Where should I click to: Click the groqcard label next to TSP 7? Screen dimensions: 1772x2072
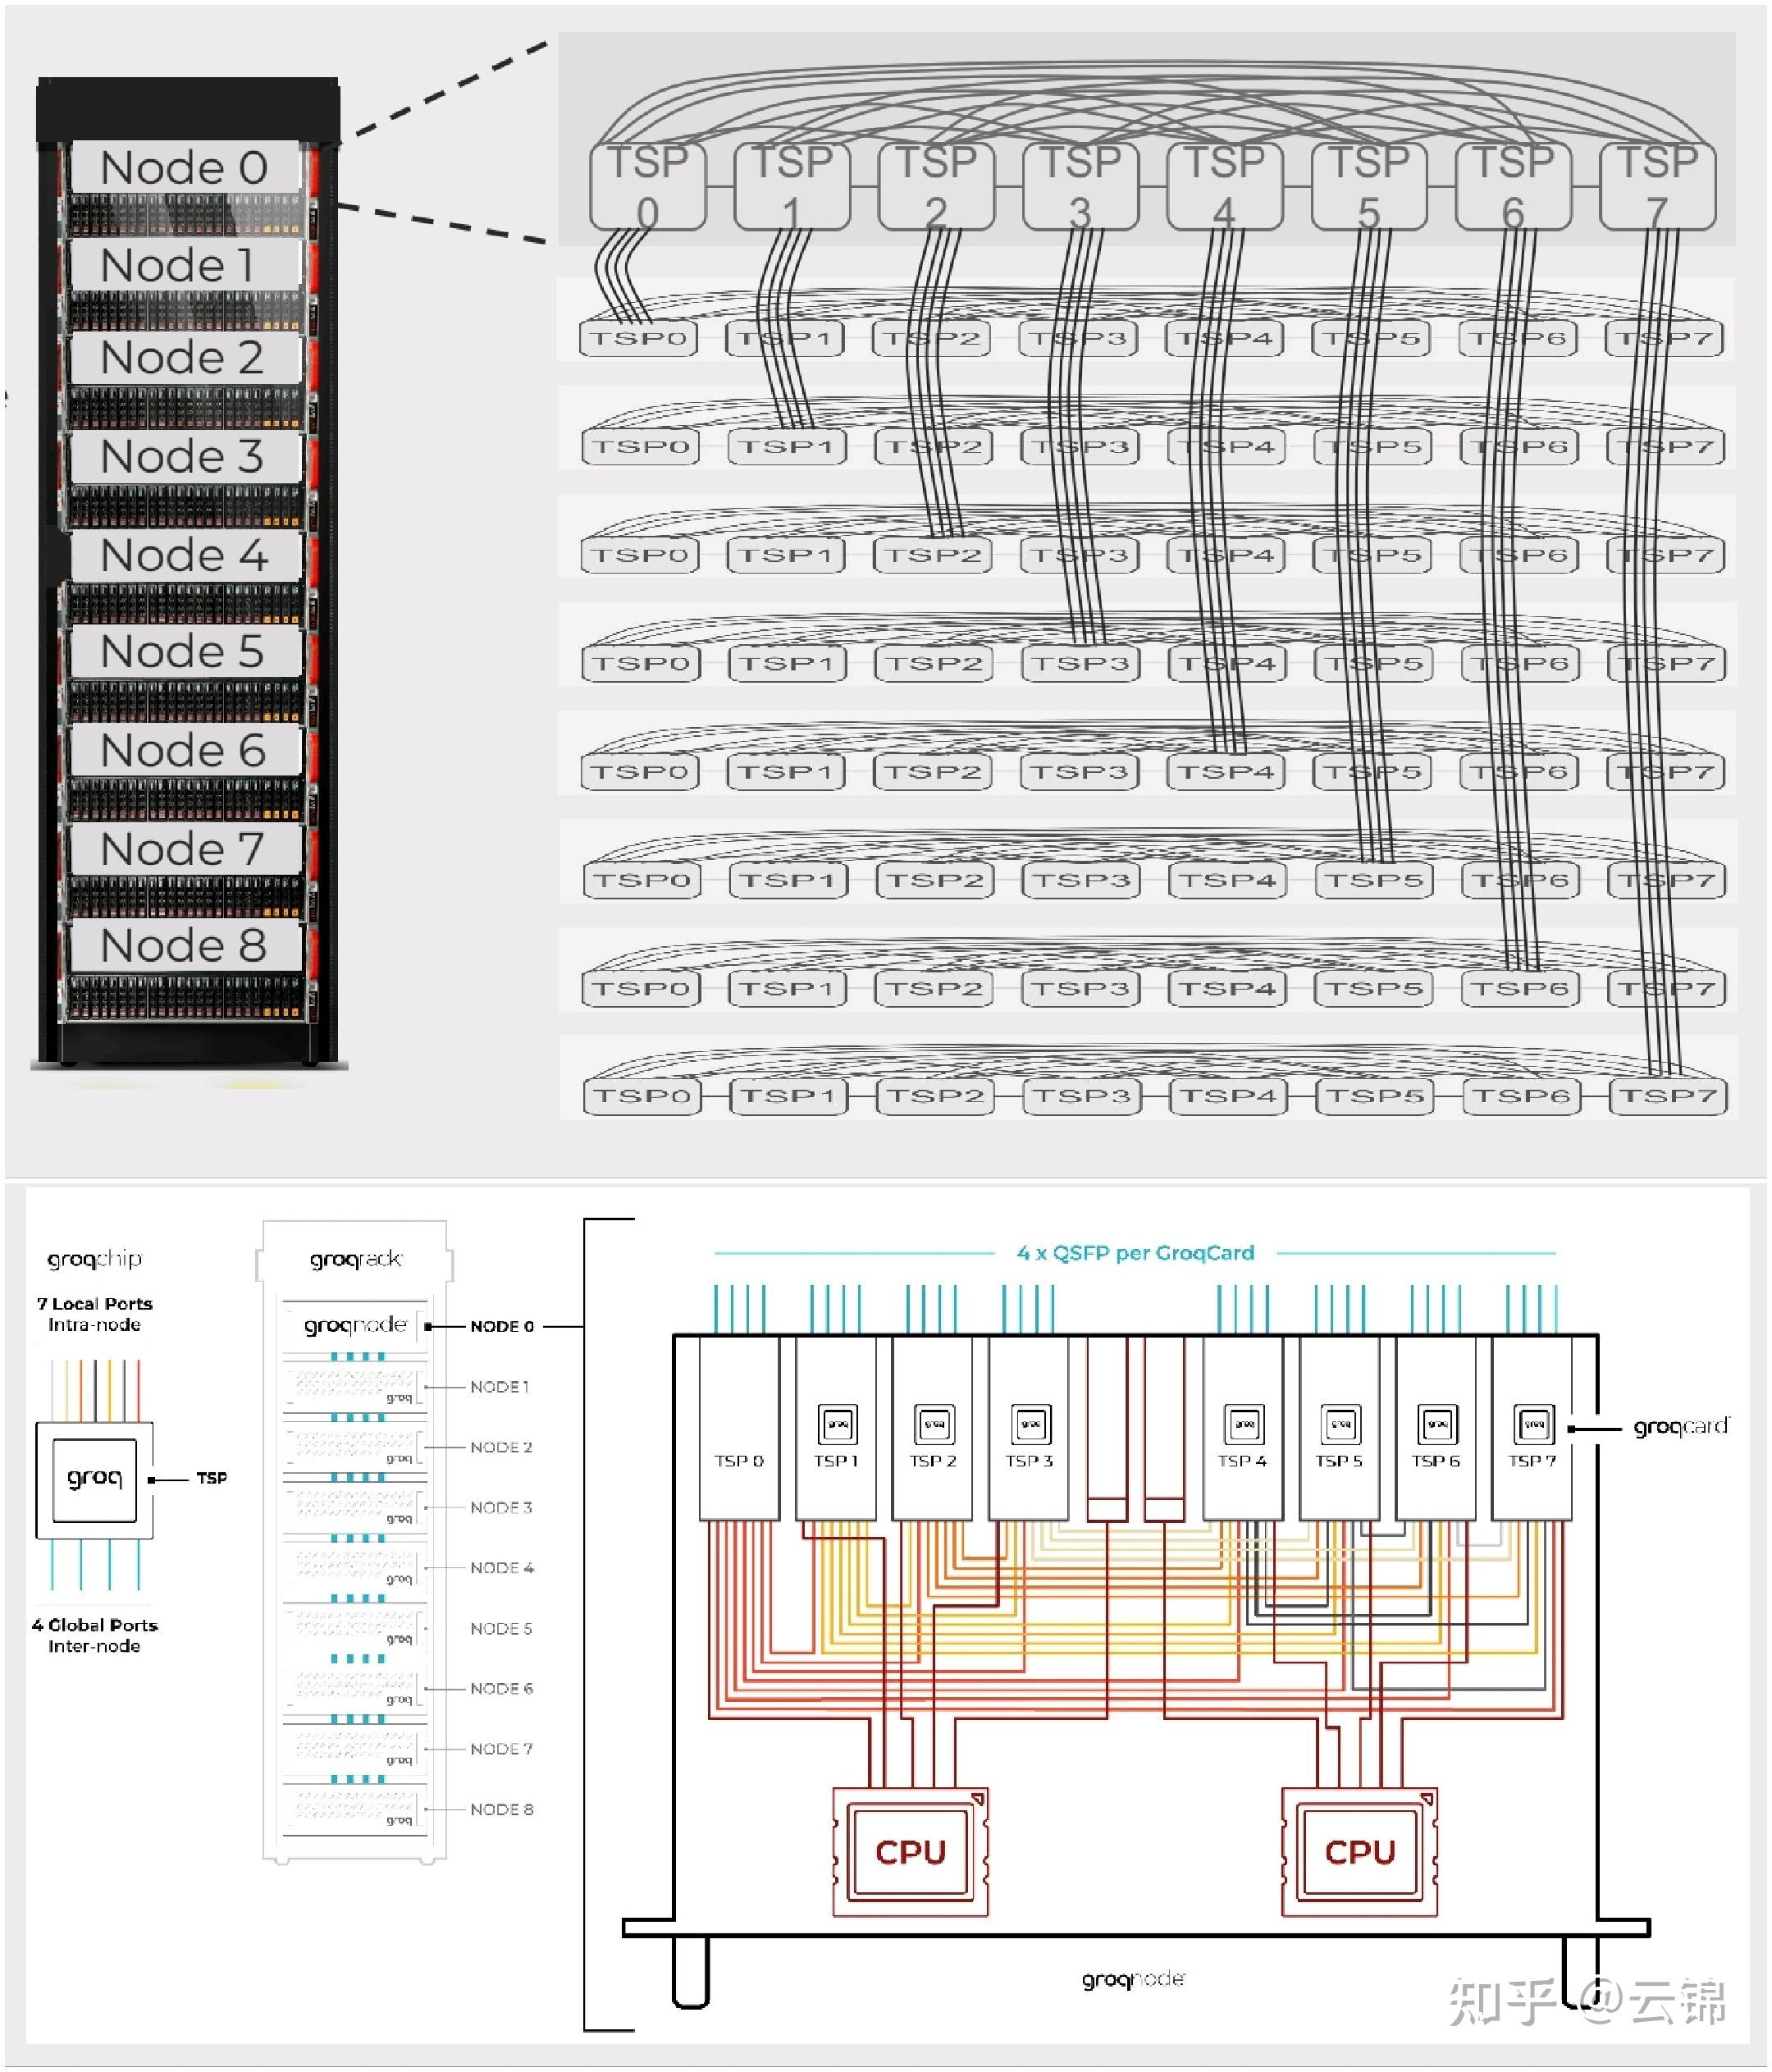pyautogui.click(x=1681, y=1427)
